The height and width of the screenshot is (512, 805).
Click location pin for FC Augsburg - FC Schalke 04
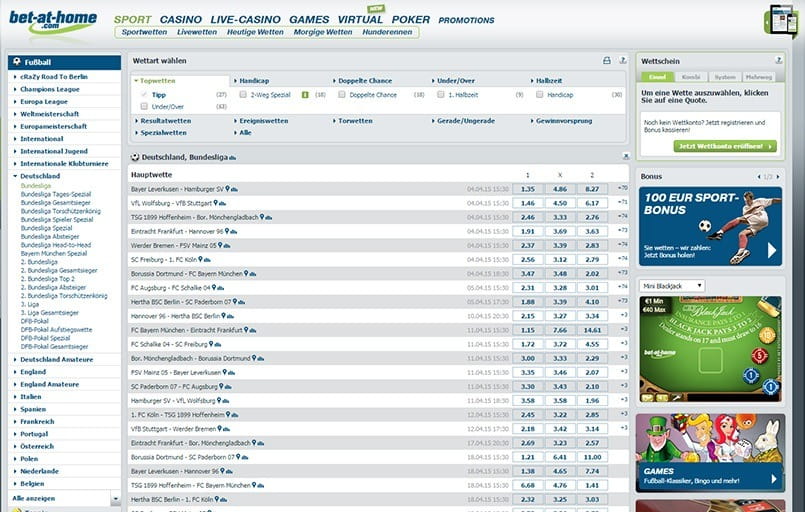click(x=214, y=288)
